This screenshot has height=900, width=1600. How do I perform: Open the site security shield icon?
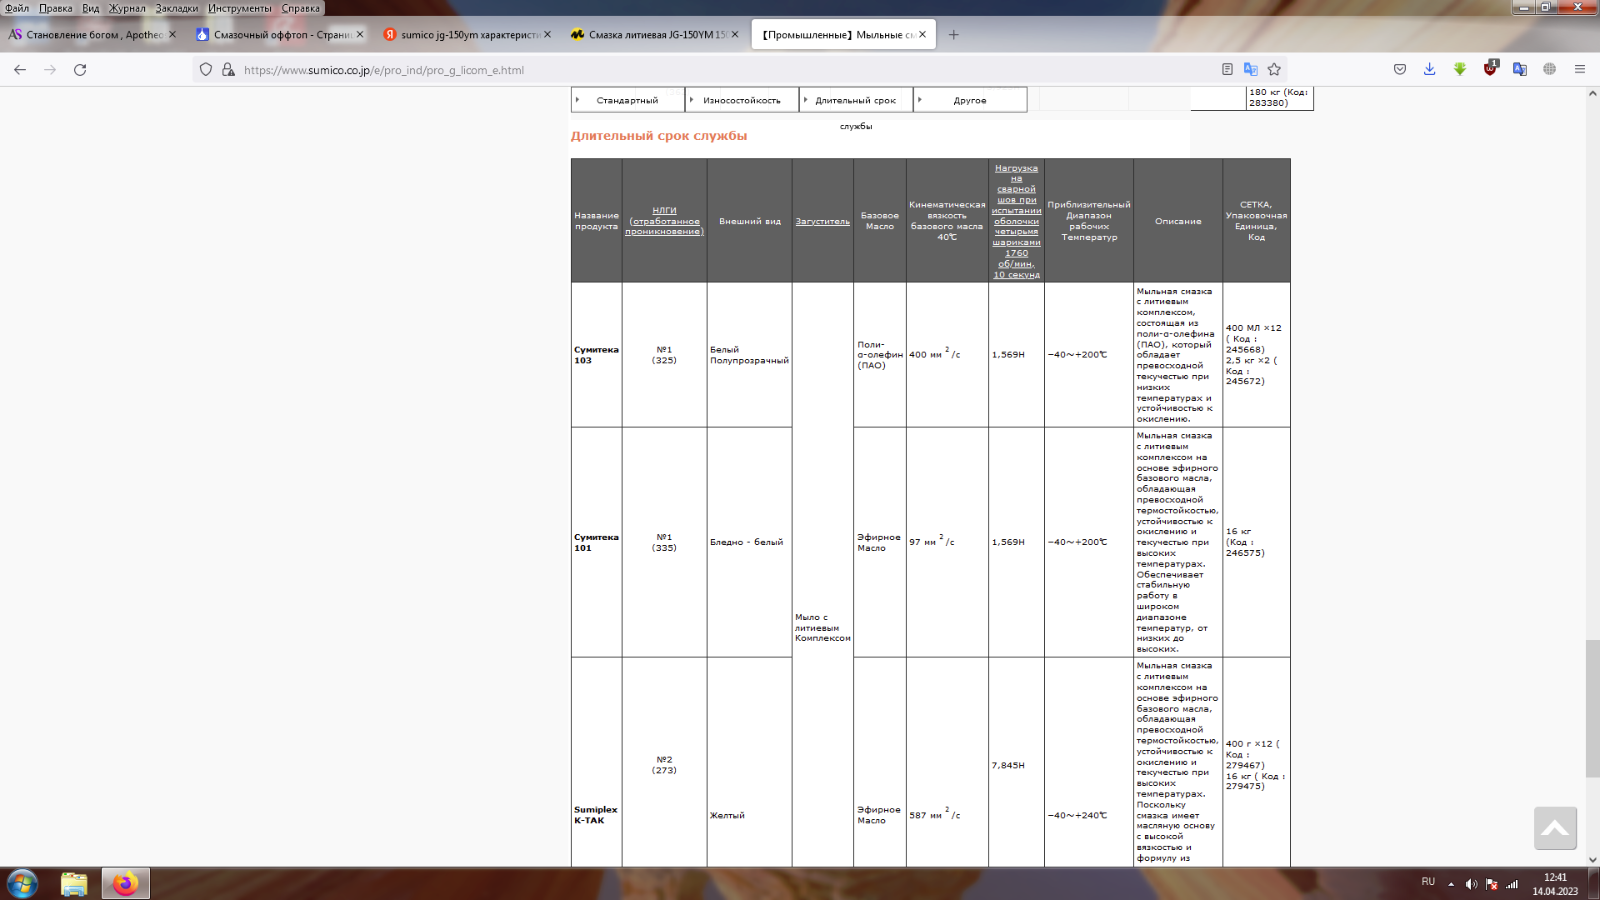click(206, 70)
